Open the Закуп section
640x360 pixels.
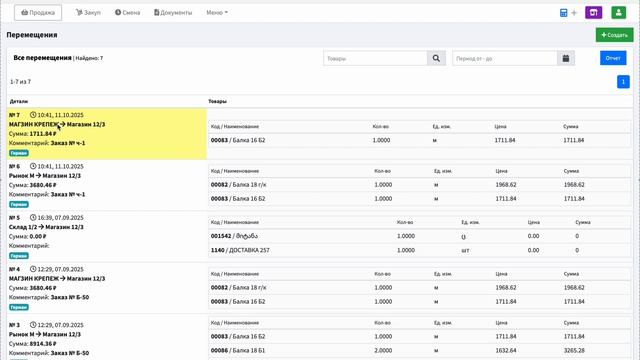click(x=88, y=13)
